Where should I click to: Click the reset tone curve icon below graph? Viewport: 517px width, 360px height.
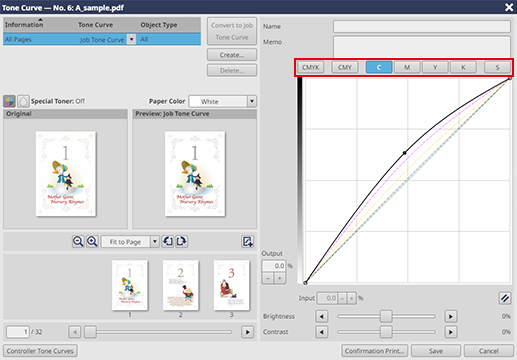pos(505,298)
